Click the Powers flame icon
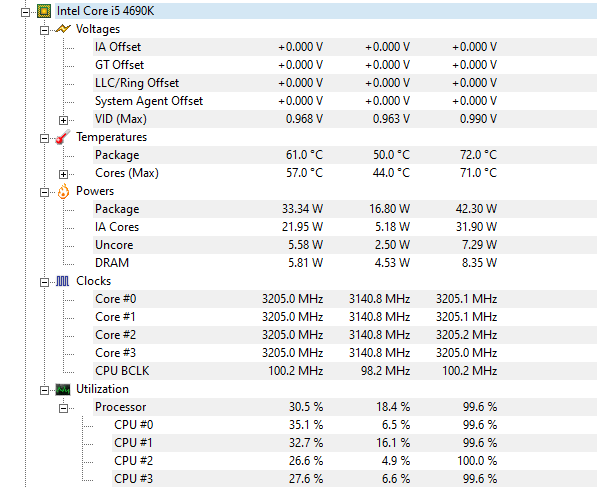The height and width of the screenshot is (487, 597). click(63, 191)
